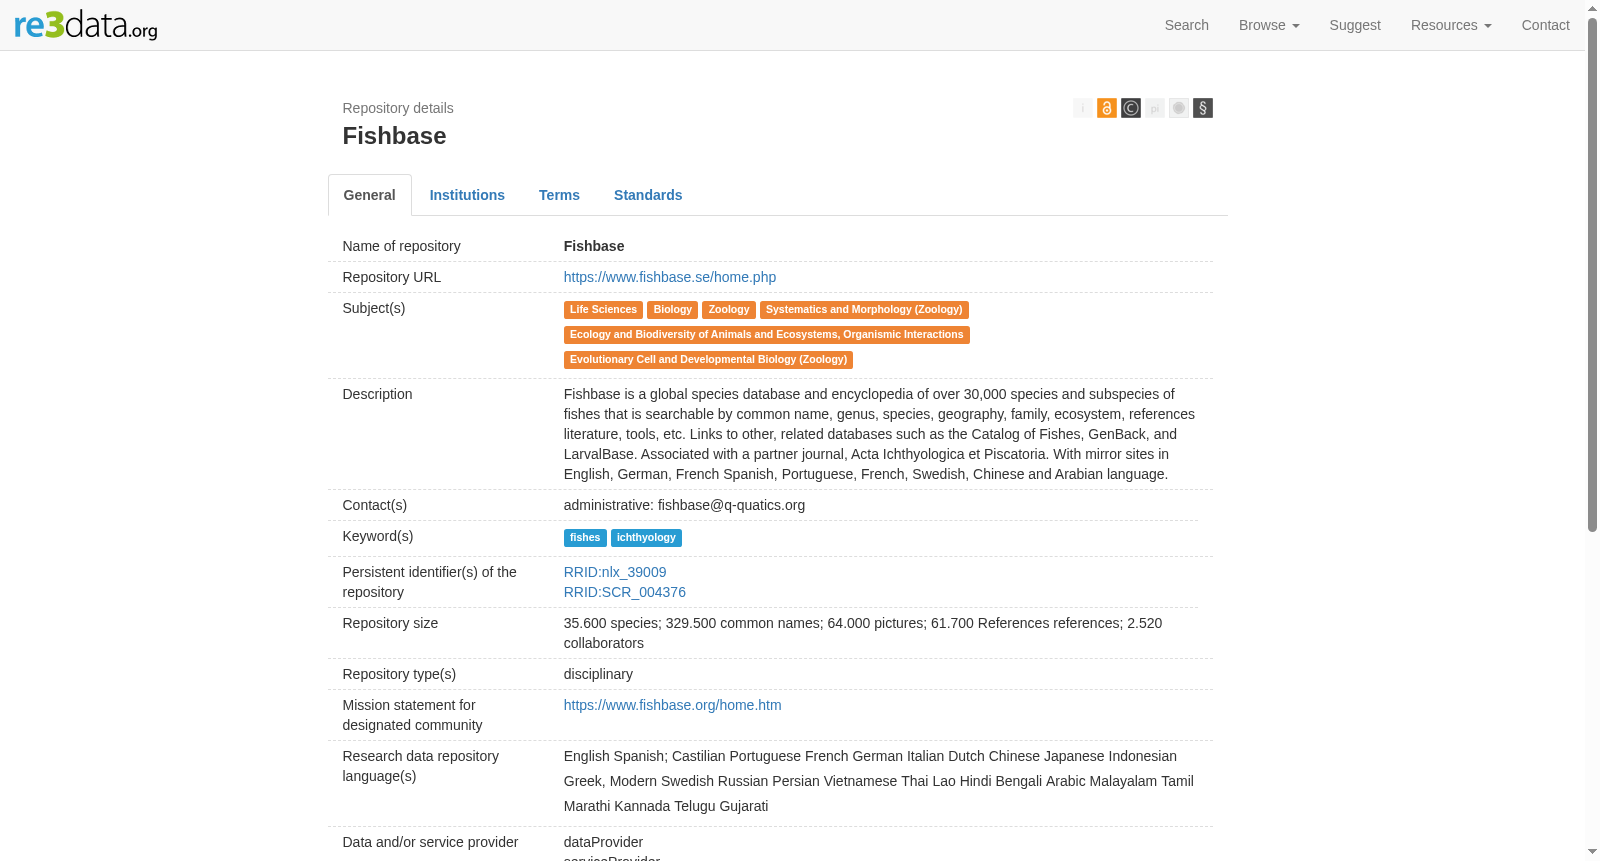
Task: Click the 'dataProvider' value text
Action: [x=603, y=842]
